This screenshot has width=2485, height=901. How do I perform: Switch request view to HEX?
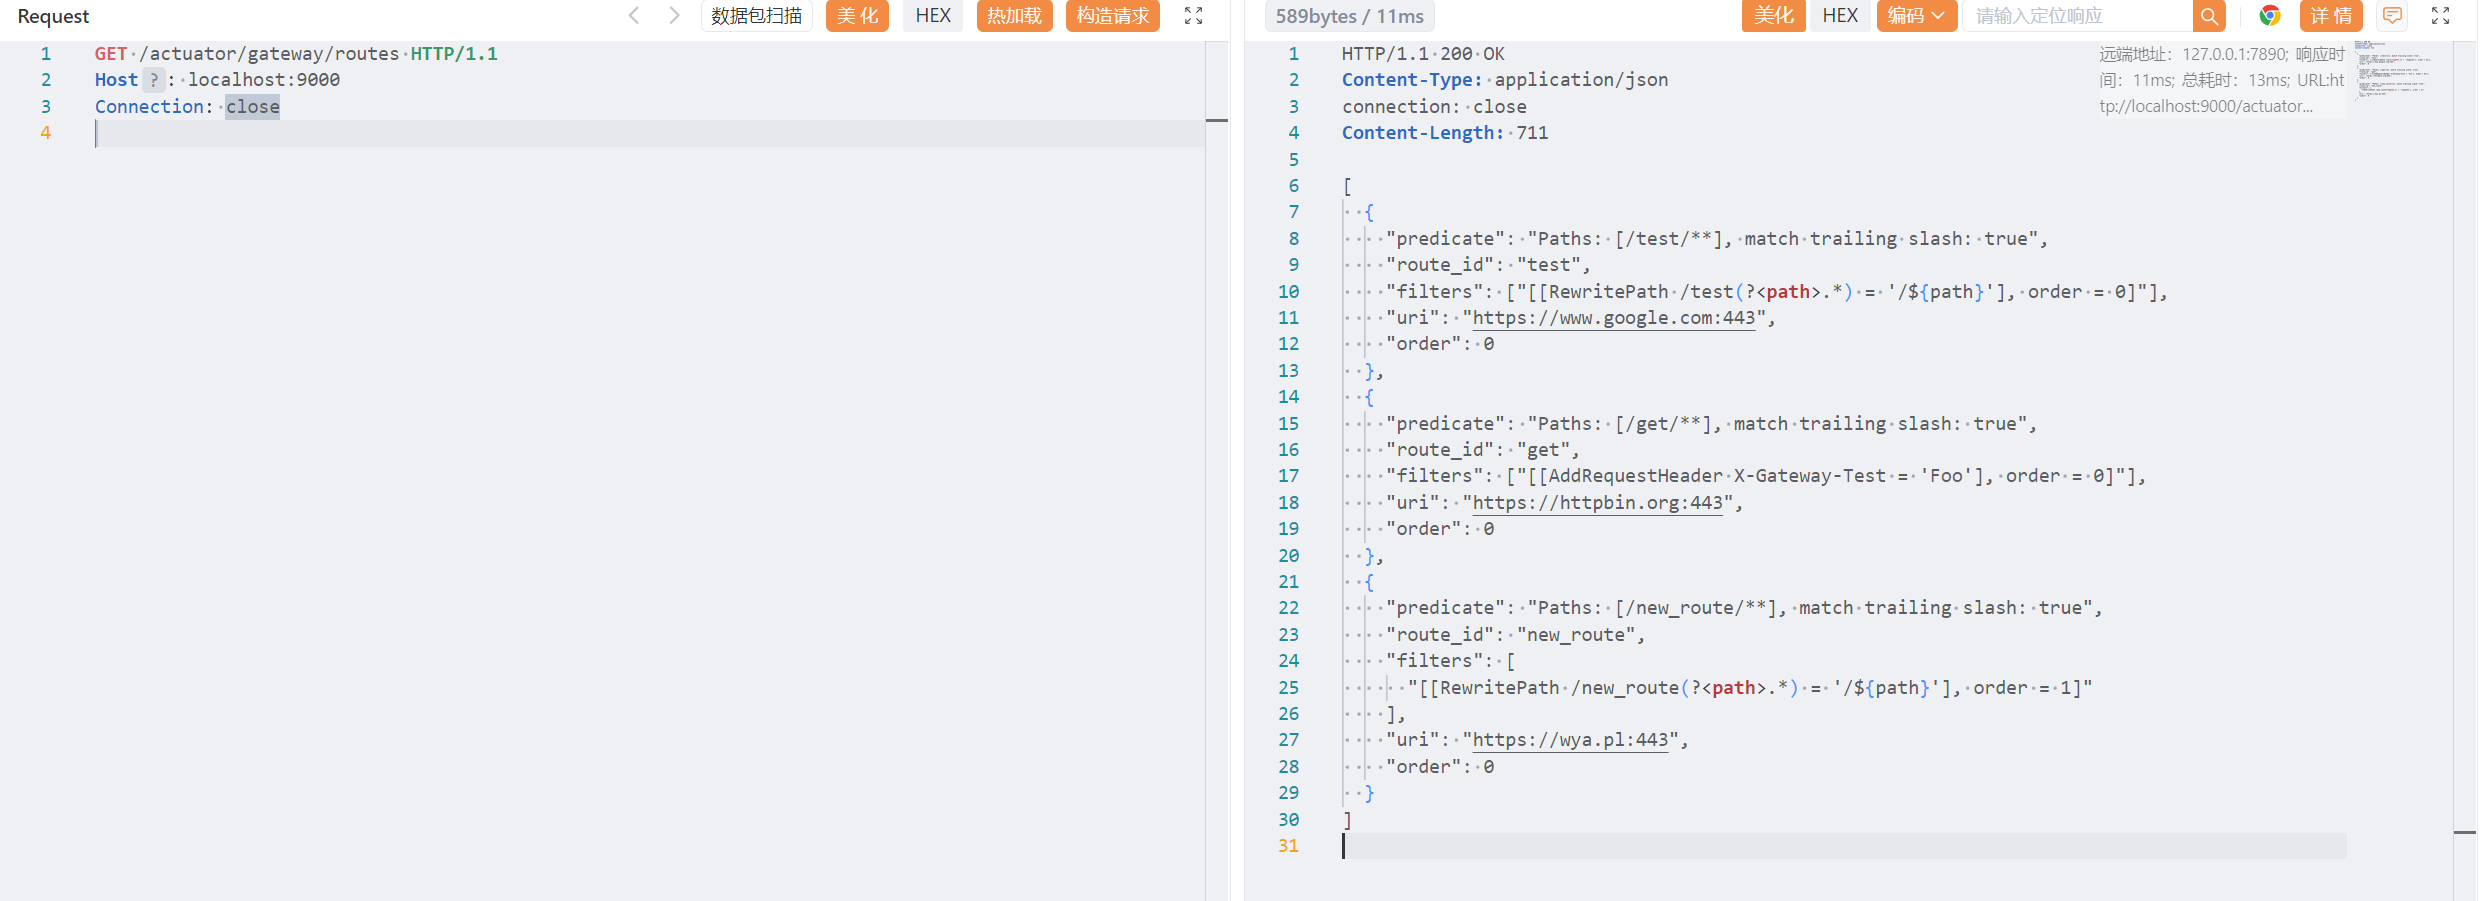933,16
